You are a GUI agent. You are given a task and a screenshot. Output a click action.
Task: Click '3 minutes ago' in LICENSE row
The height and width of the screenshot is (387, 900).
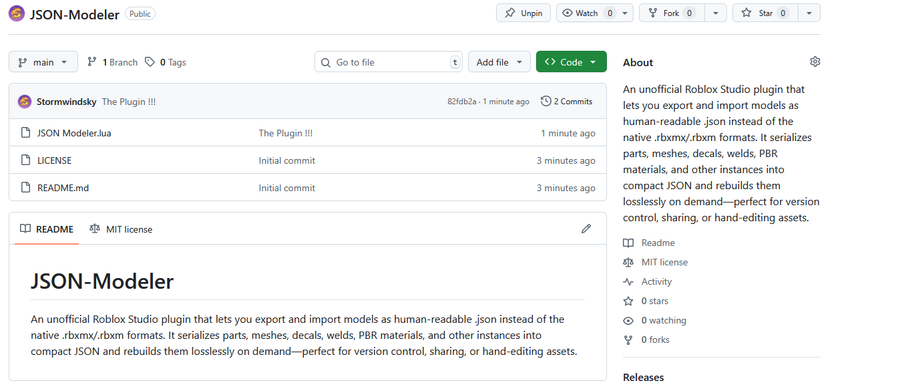tap(566, 161)
